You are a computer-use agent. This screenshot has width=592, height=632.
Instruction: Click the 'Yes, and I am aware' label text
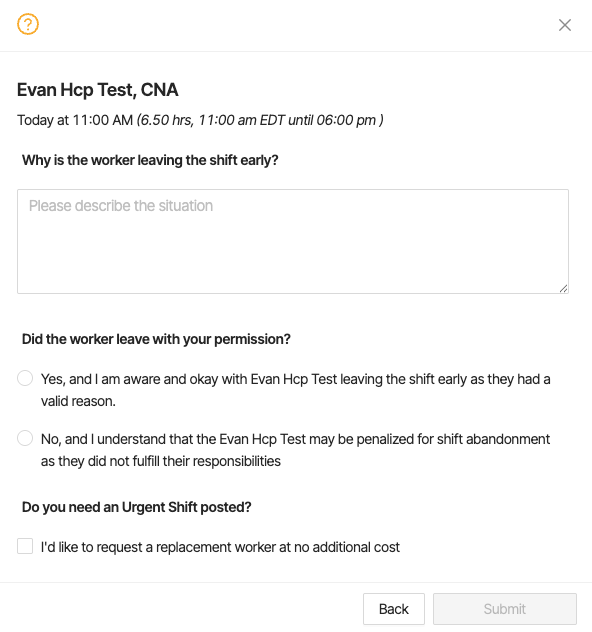click(295, 390)
